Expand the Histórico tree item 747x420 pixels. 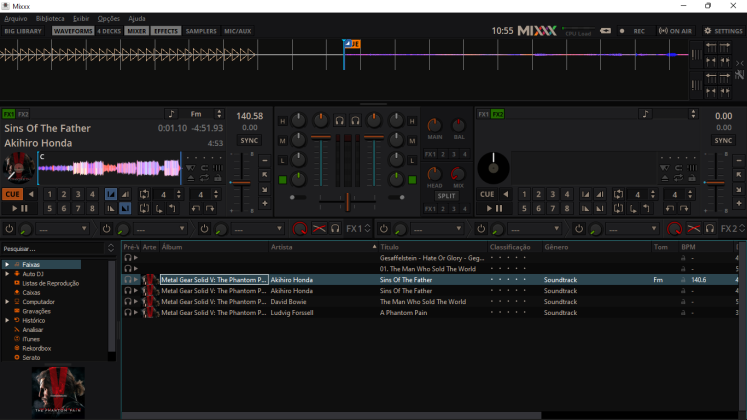click(7, 320)
